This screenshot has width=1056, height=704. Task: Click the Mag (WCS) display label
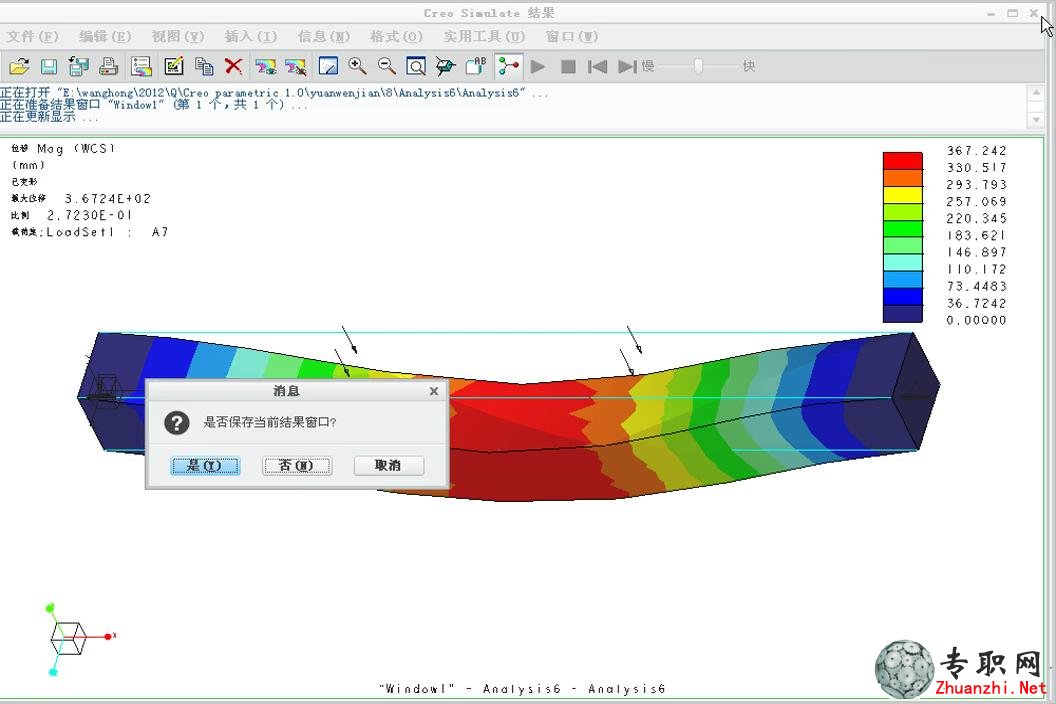pos(76,149)
